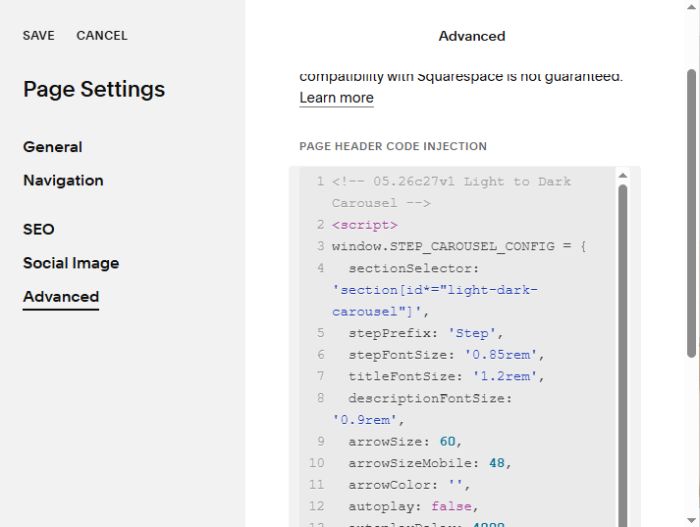This screenshot has height=527, width=700.
Task: Open the Learn more link
Action: [x=336, y=98]
